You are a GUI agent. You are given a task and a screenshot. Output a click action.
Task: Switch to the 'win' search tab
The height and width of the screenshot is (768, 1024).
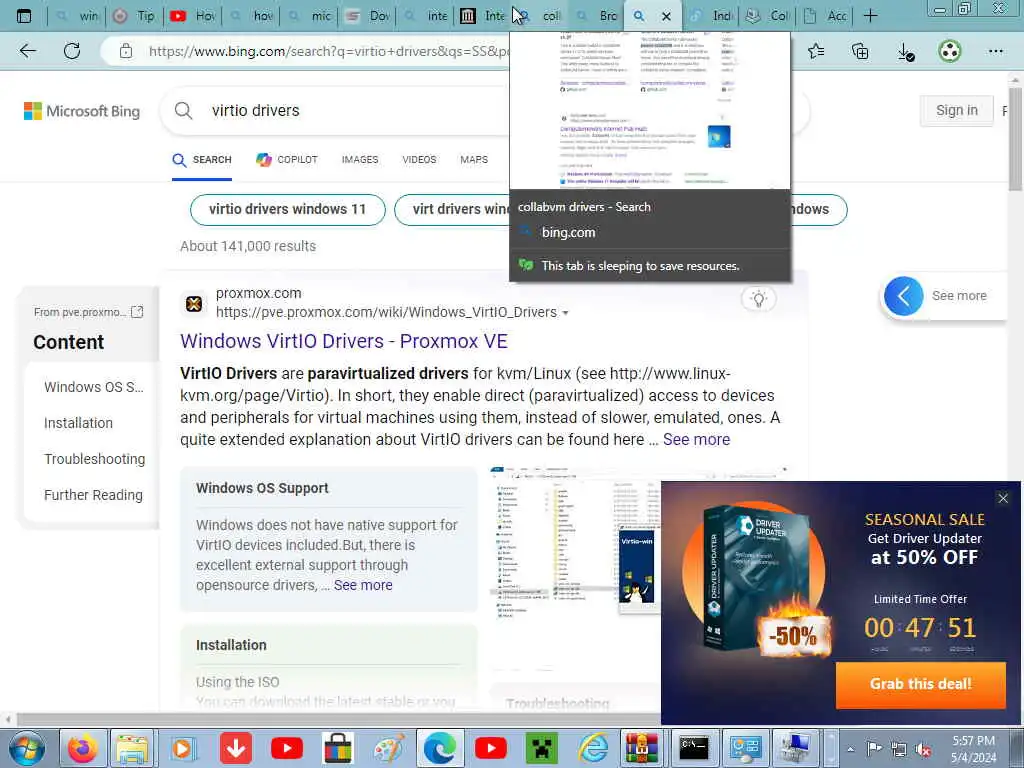77,16
